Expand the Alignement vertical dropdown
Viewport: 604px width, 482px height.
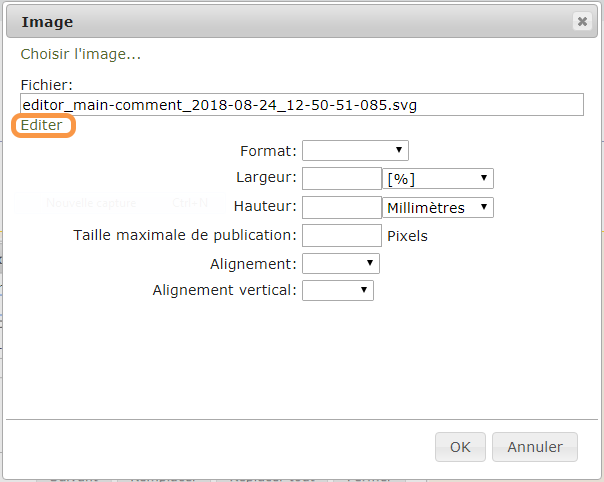pyautogui.click(x=338, y=290)
